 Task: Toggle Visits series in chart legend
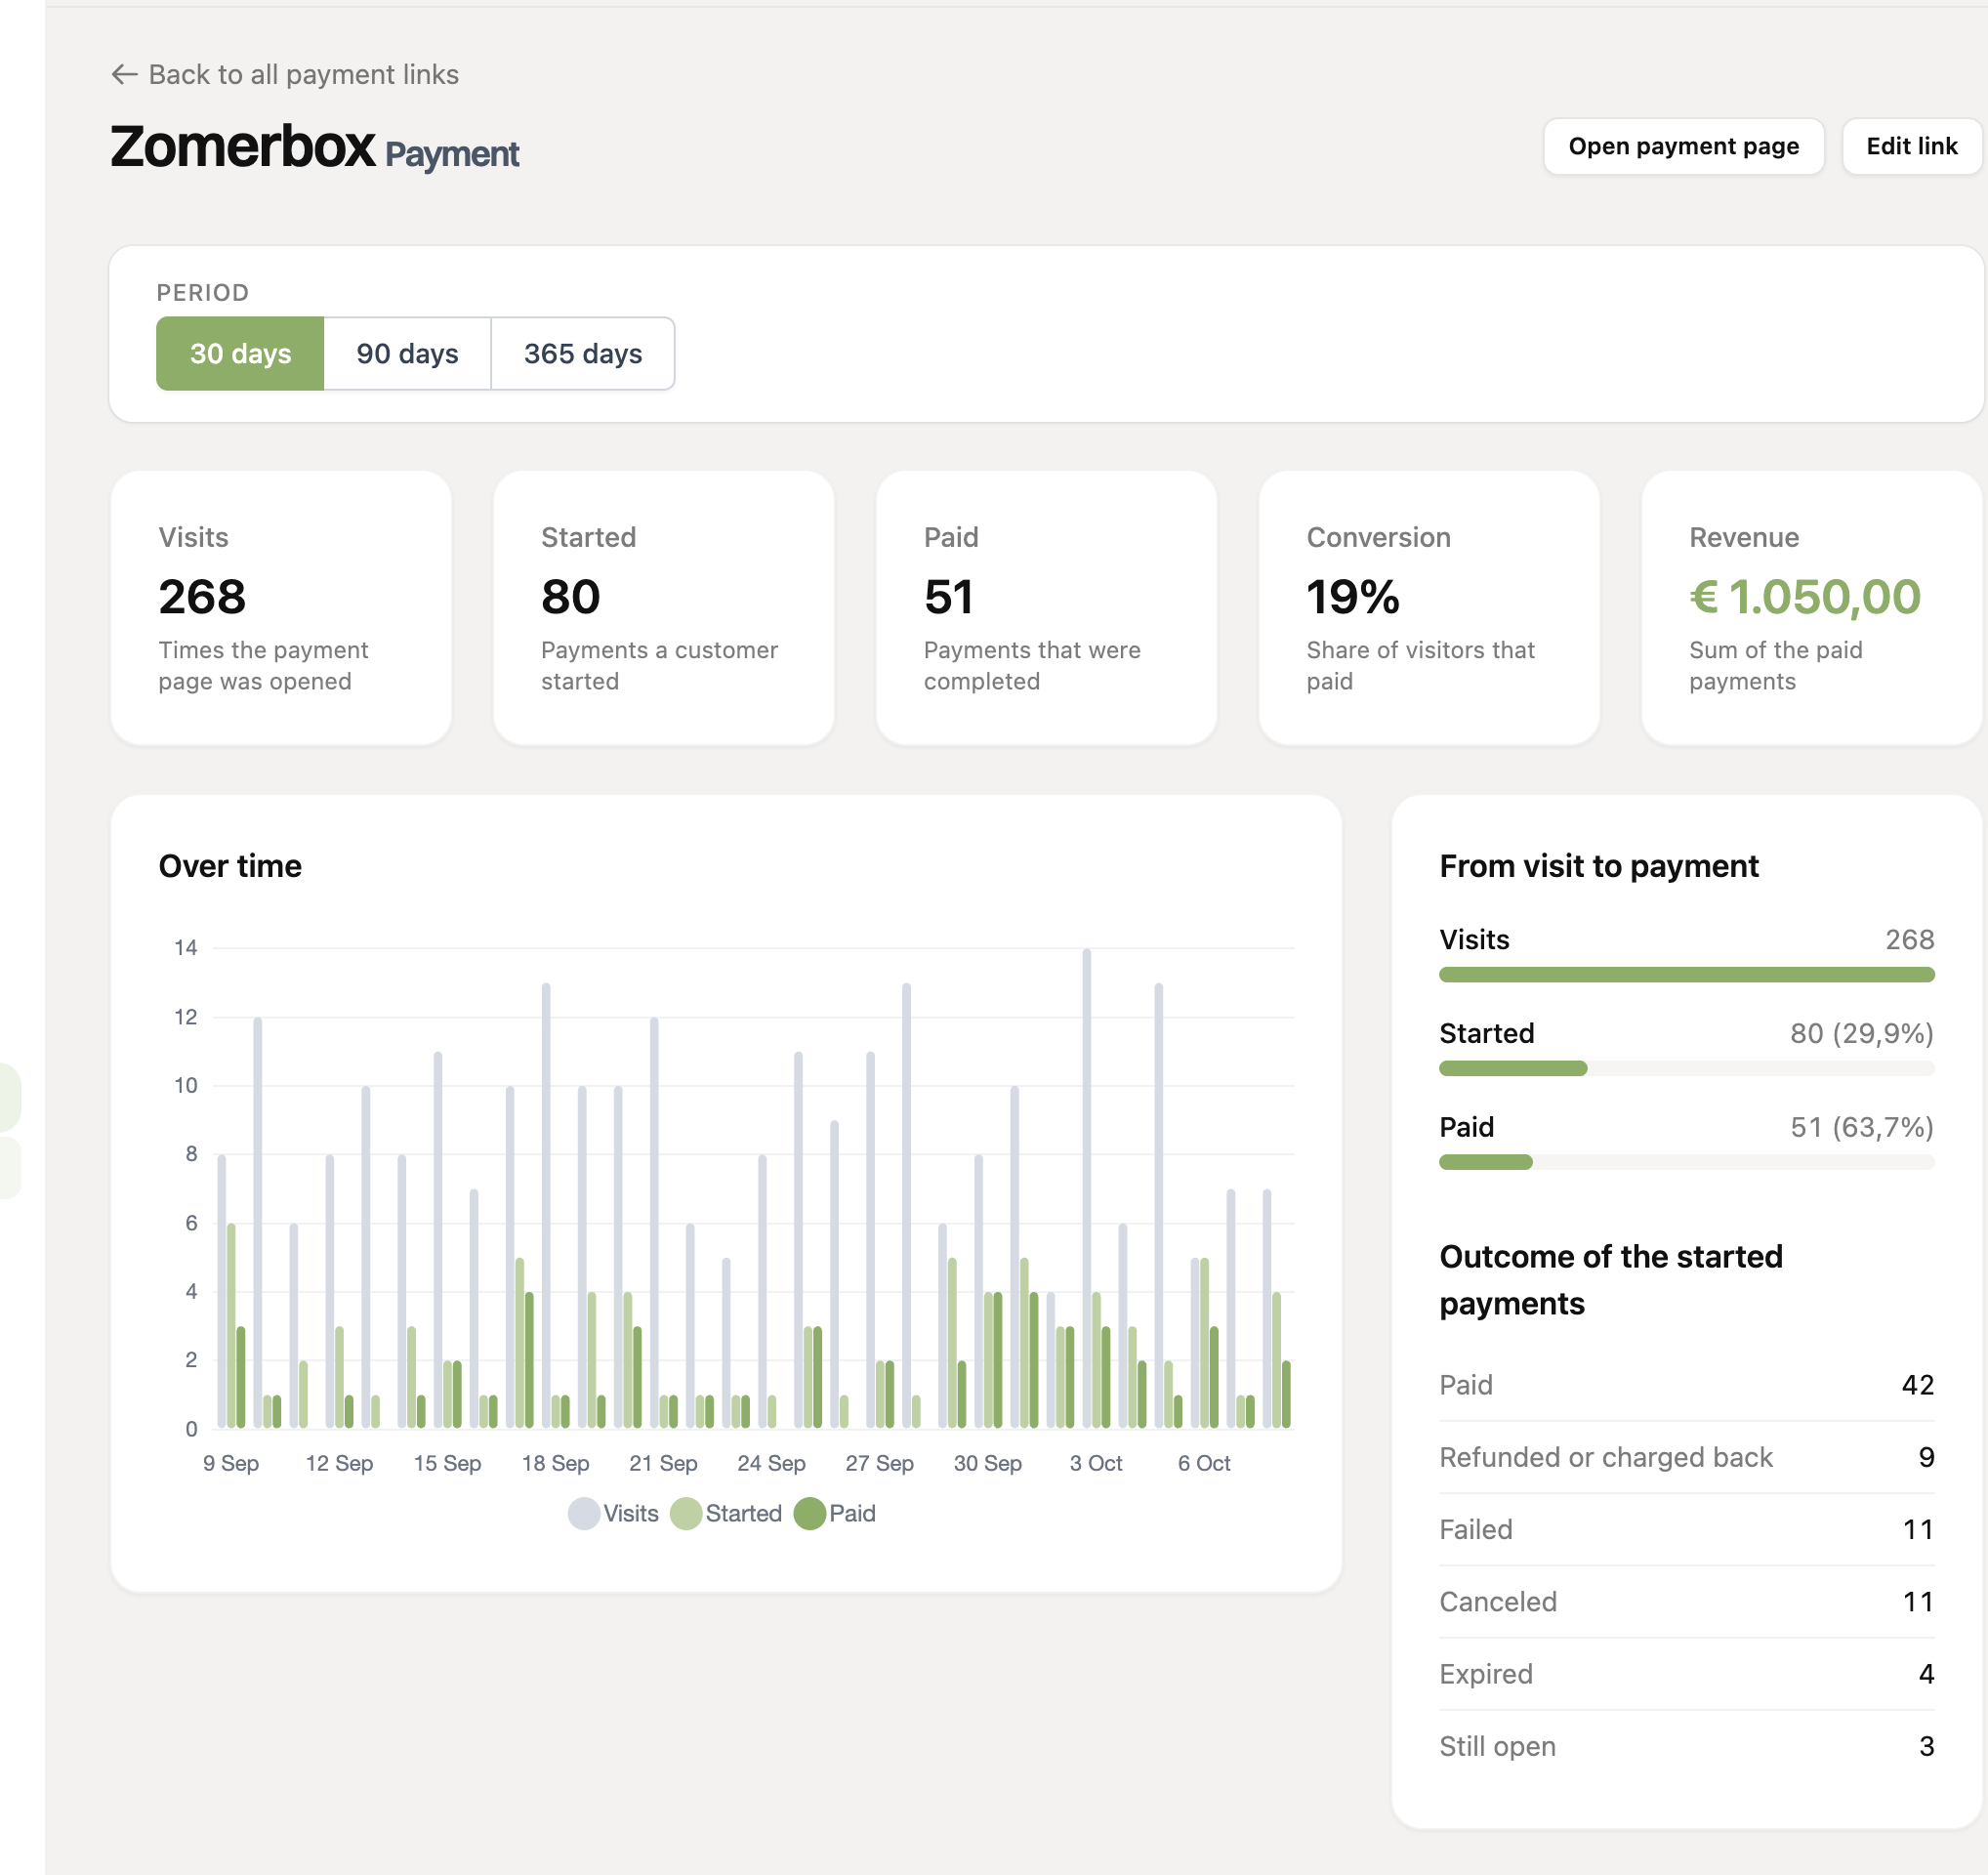[613, 1513]
